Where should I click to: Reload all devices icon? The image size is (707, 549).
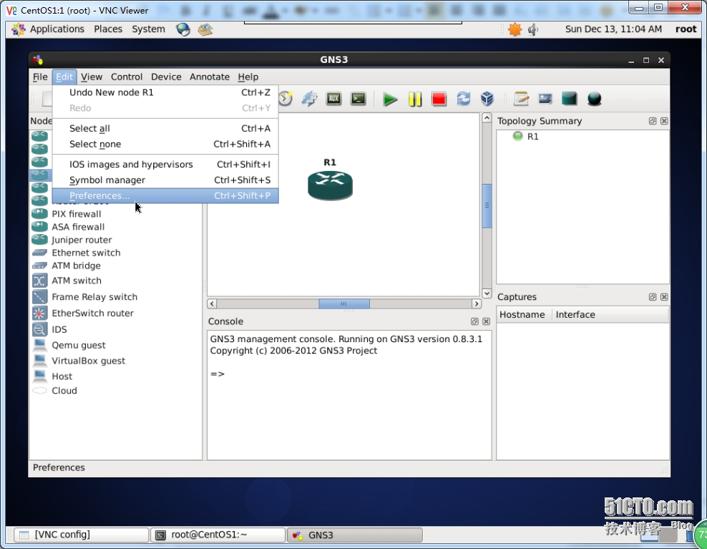coord(464,99)
